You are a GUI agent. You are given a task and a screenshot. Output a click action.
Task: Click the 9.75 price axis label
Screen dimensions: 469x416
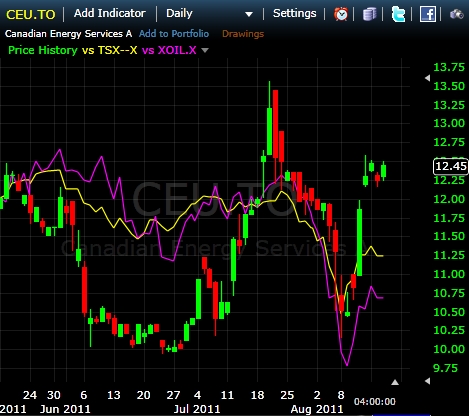click(445, 368)
